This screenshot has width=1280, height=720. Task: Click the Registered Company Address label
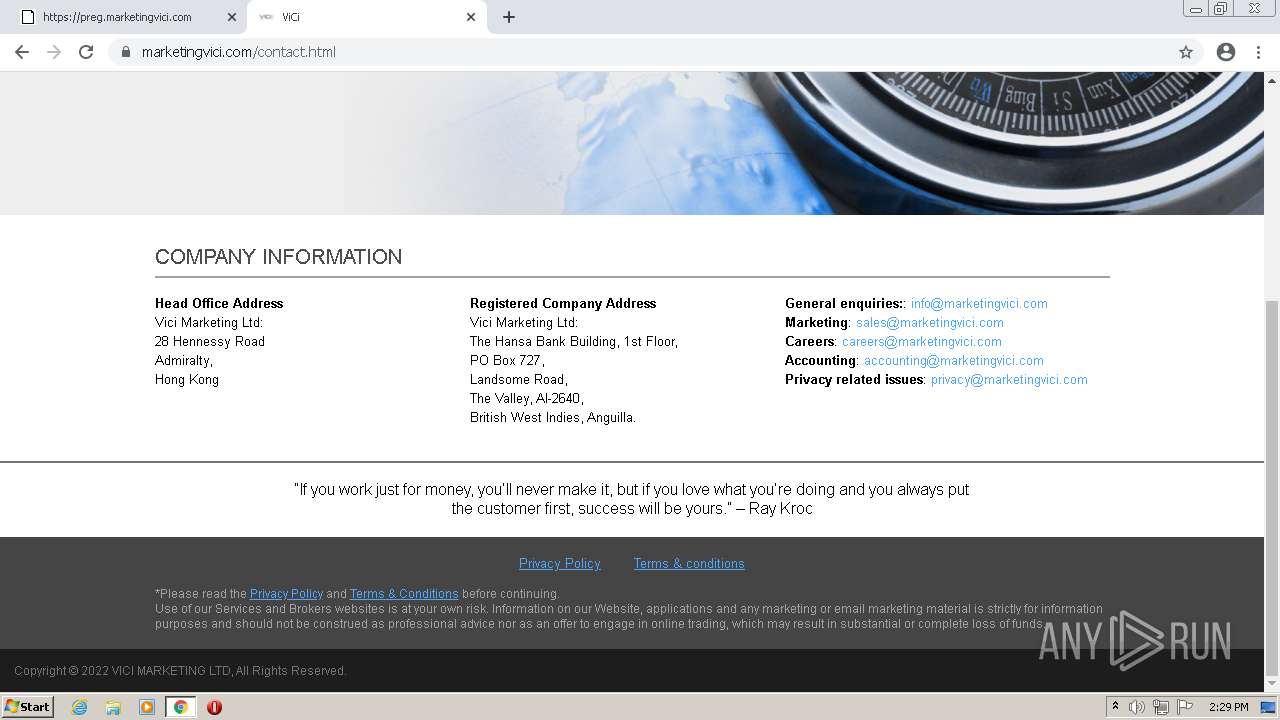(x=563, y=303)
